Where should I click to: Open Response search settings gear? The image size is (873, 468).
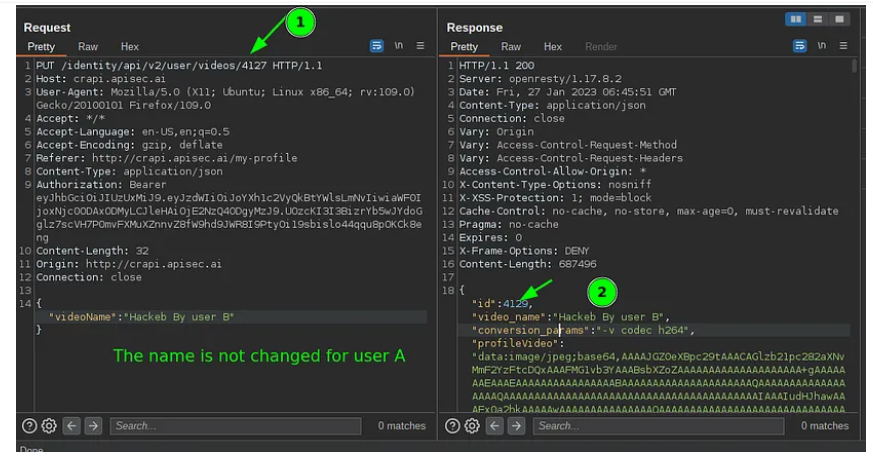point(472,426)
